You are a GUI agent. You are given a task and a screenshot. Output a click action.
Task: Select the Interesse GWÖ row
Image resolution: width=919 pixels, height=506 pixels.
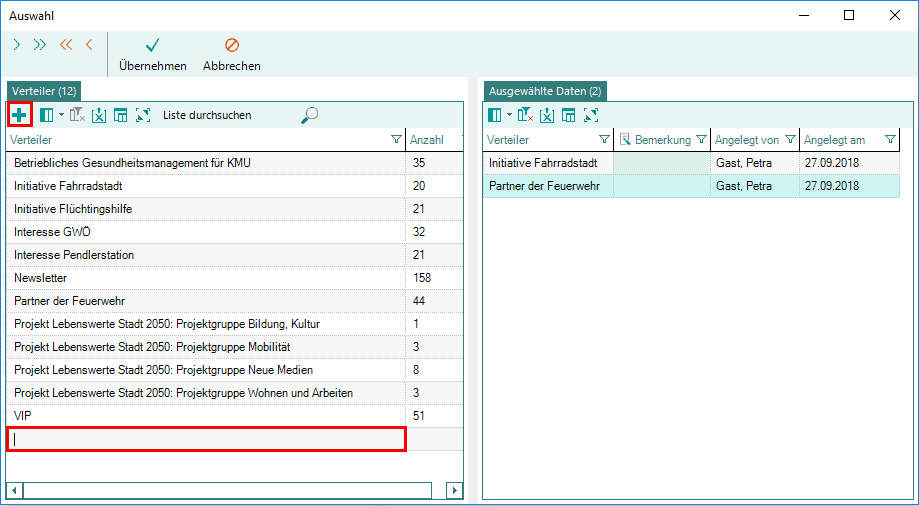tap(234, 232)
